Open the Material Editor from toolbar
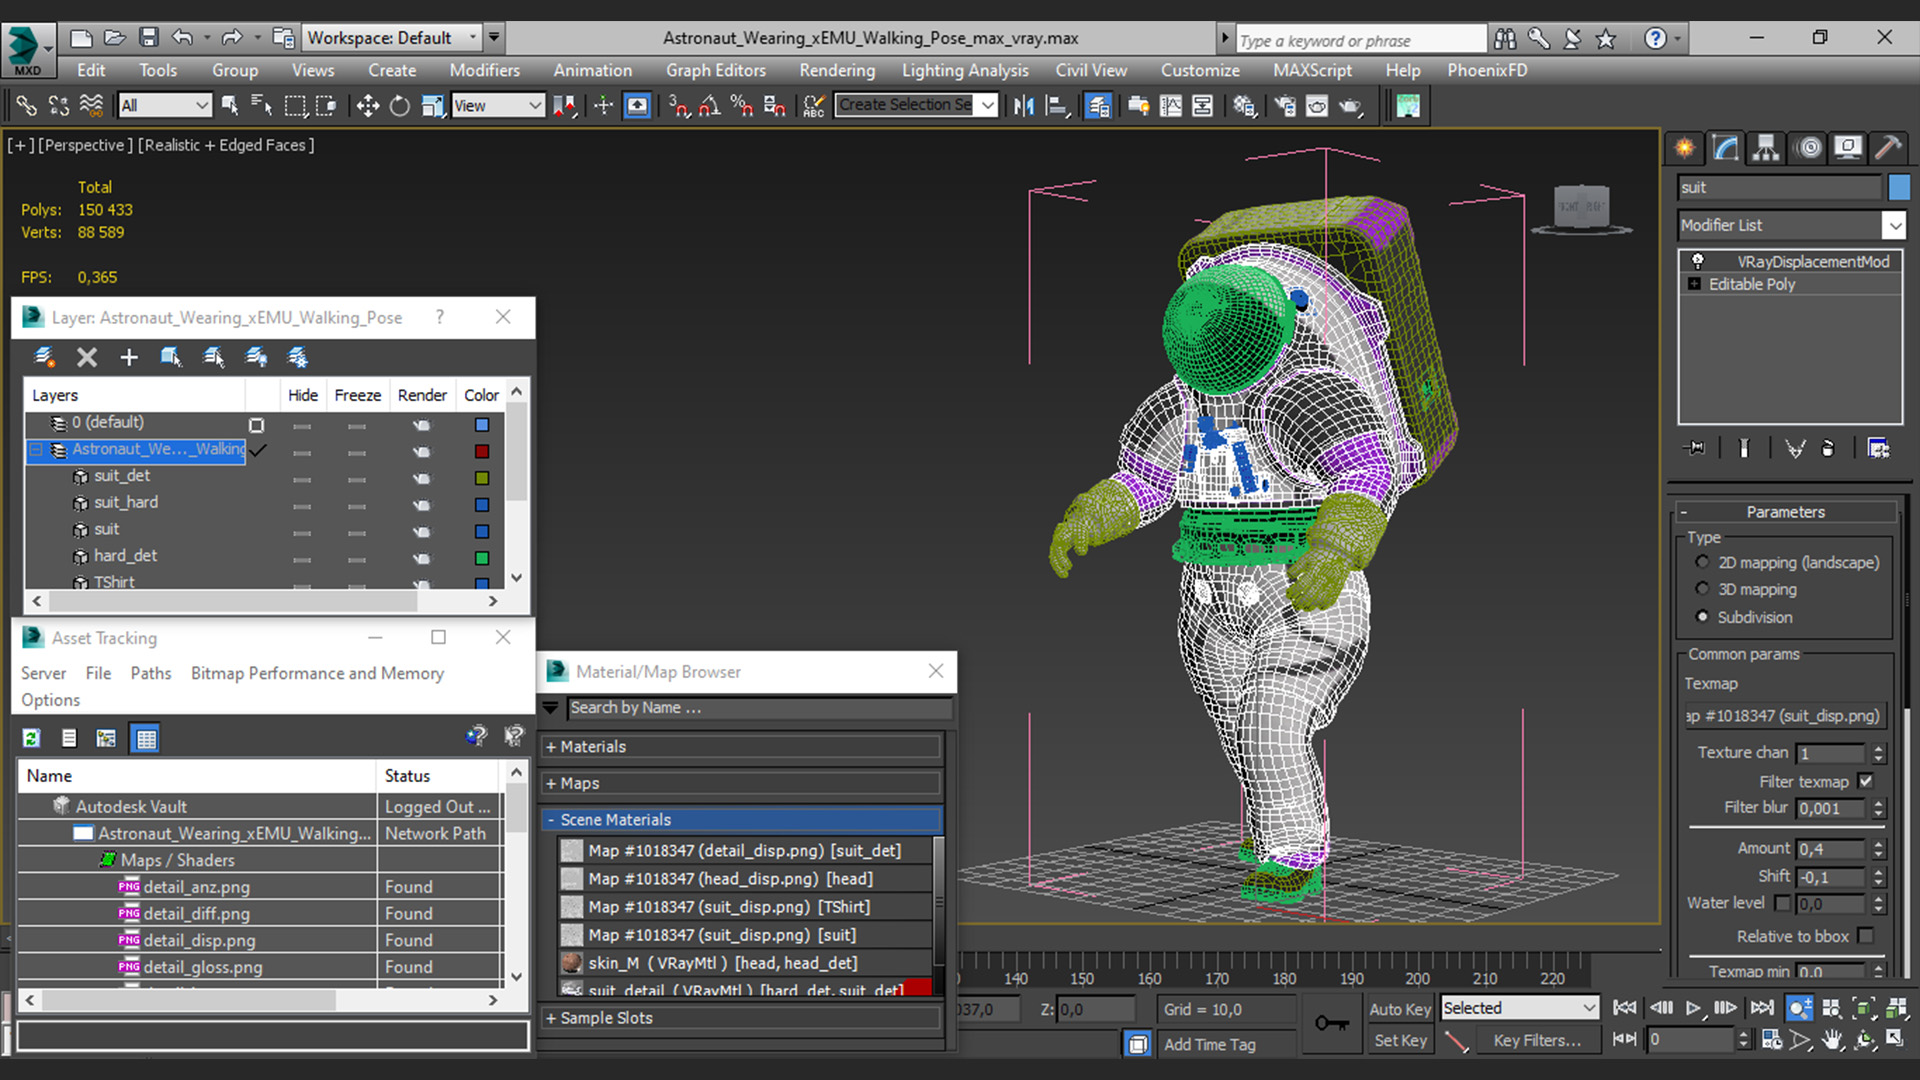Viewport: 1920px width, 1080px height. pyautogui.click(x=1244, y=106)
